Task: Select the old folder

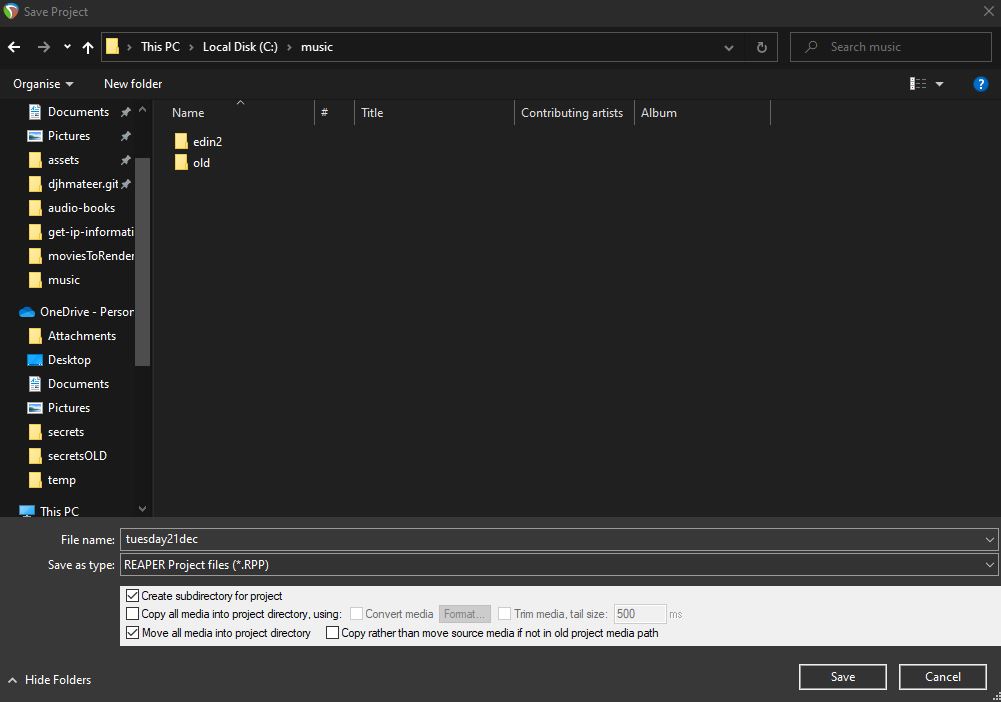Action: pos(201,163)
